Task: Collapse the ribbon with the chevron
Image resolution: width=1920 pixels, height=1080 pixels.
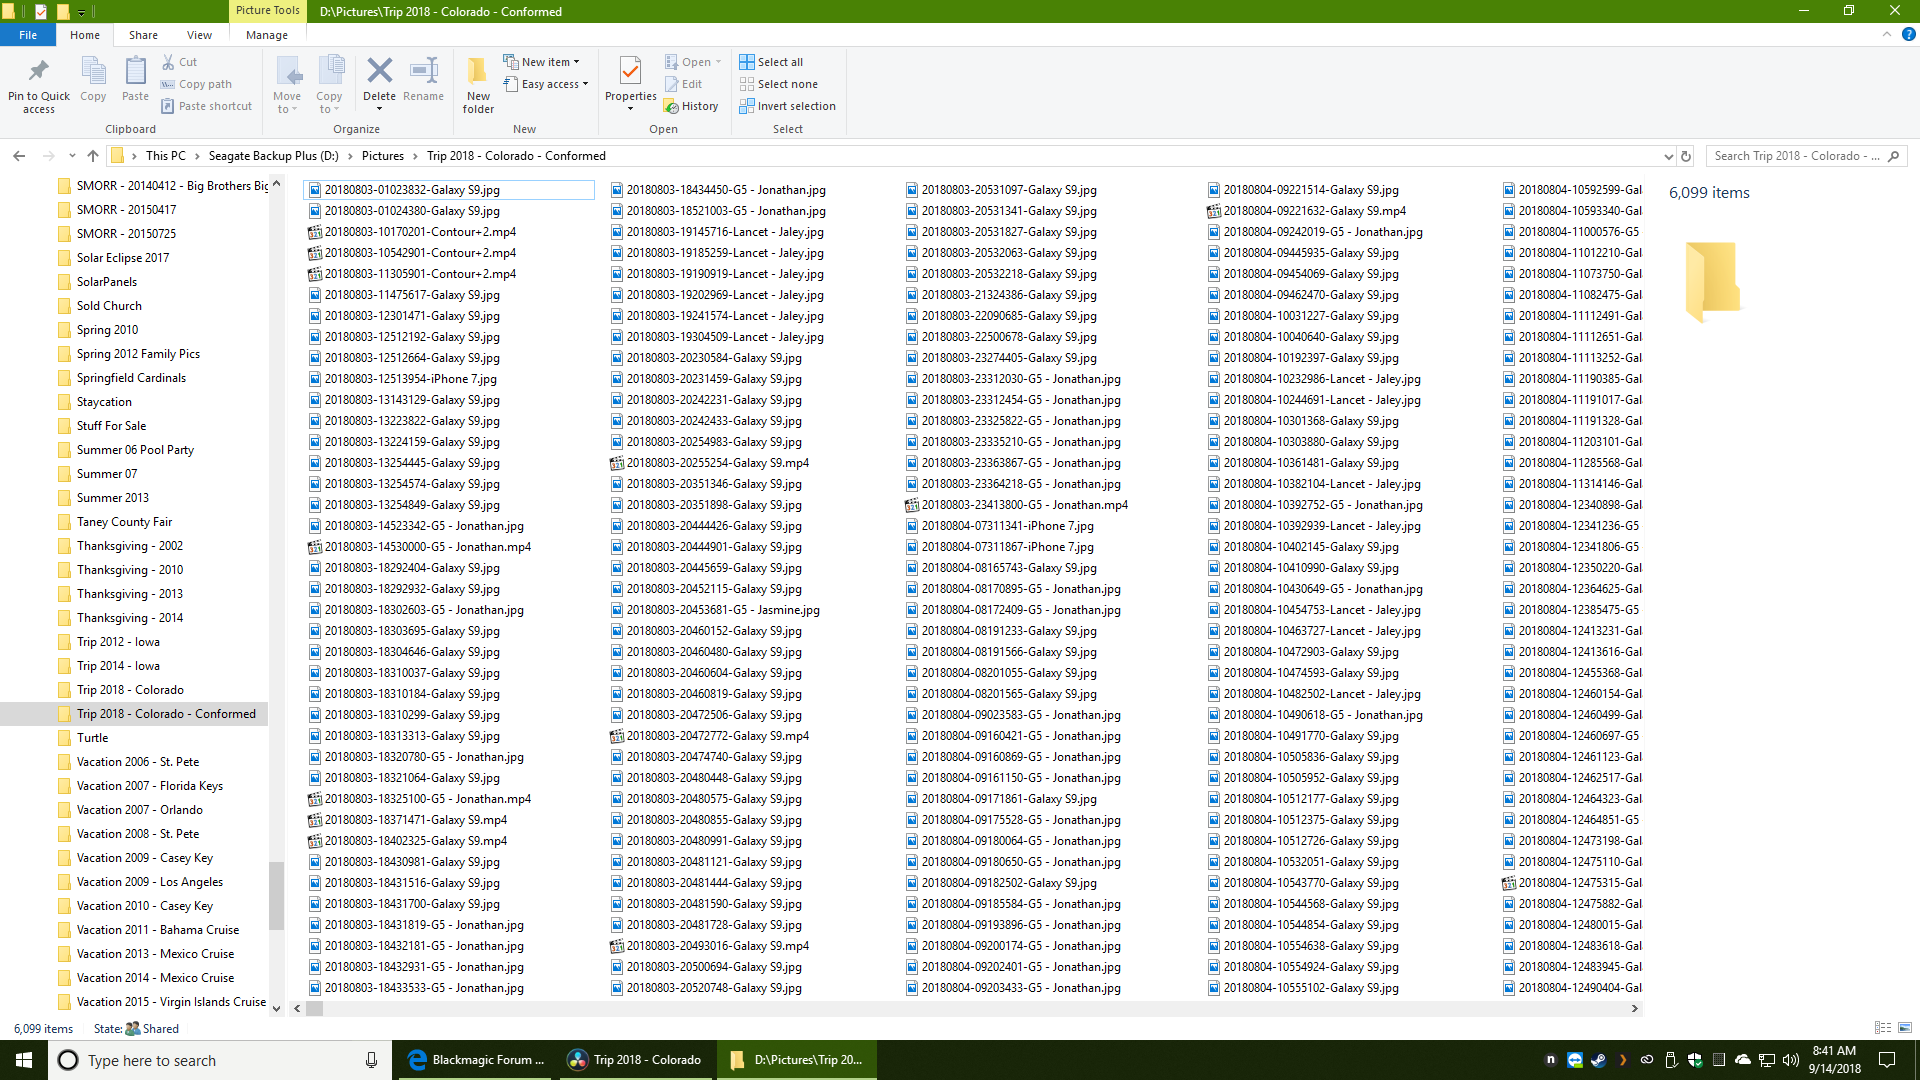Action: coord(1886,34)
